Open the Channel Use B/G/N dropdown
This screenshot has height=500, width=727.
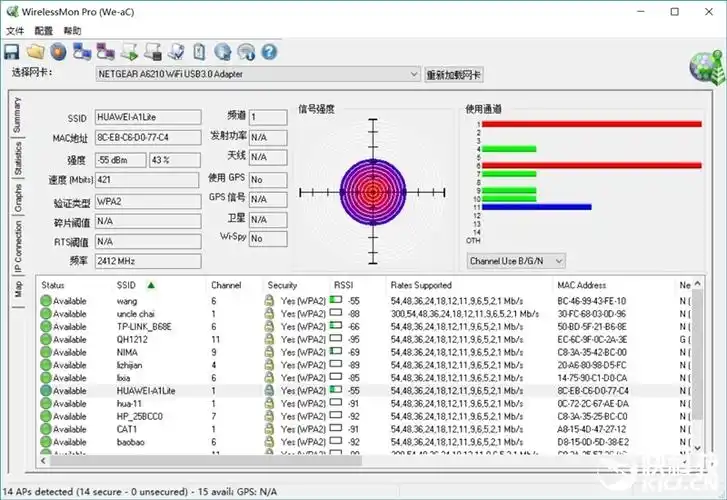(x=516, y=261)
